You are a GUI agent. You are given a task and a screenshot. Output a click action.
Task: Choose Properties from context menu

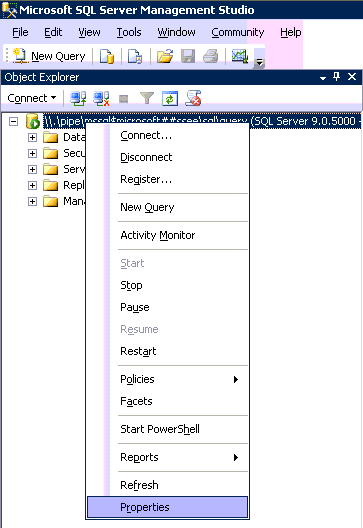[167, 507]
